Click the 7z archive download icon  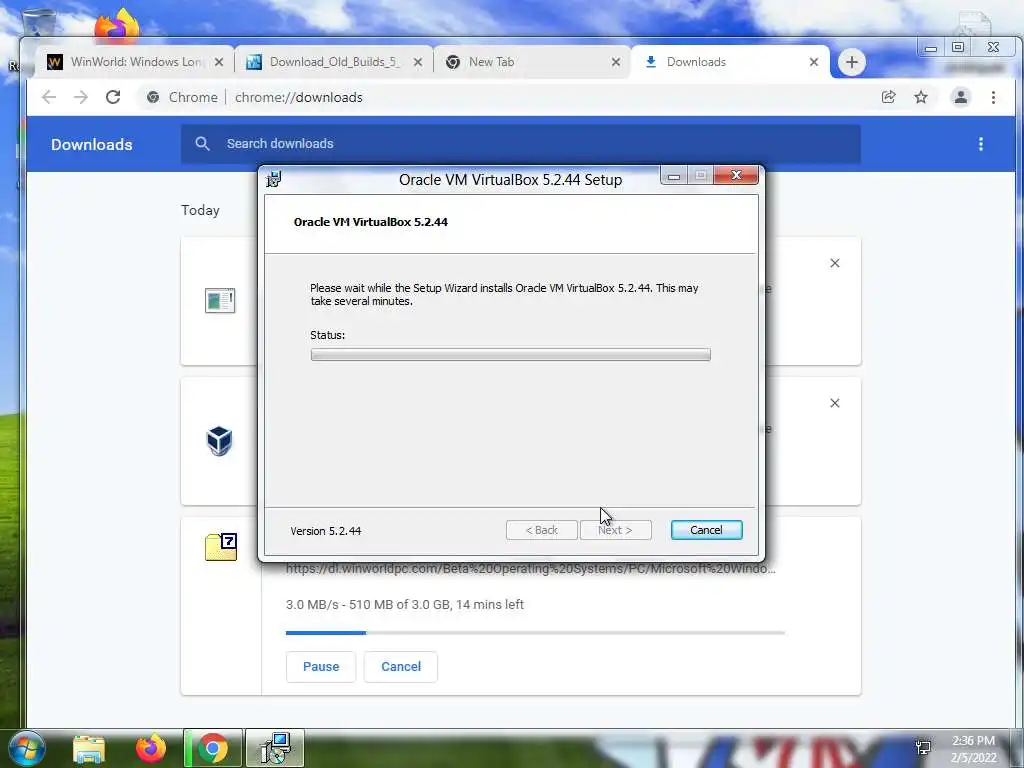(x=221, y=547)
